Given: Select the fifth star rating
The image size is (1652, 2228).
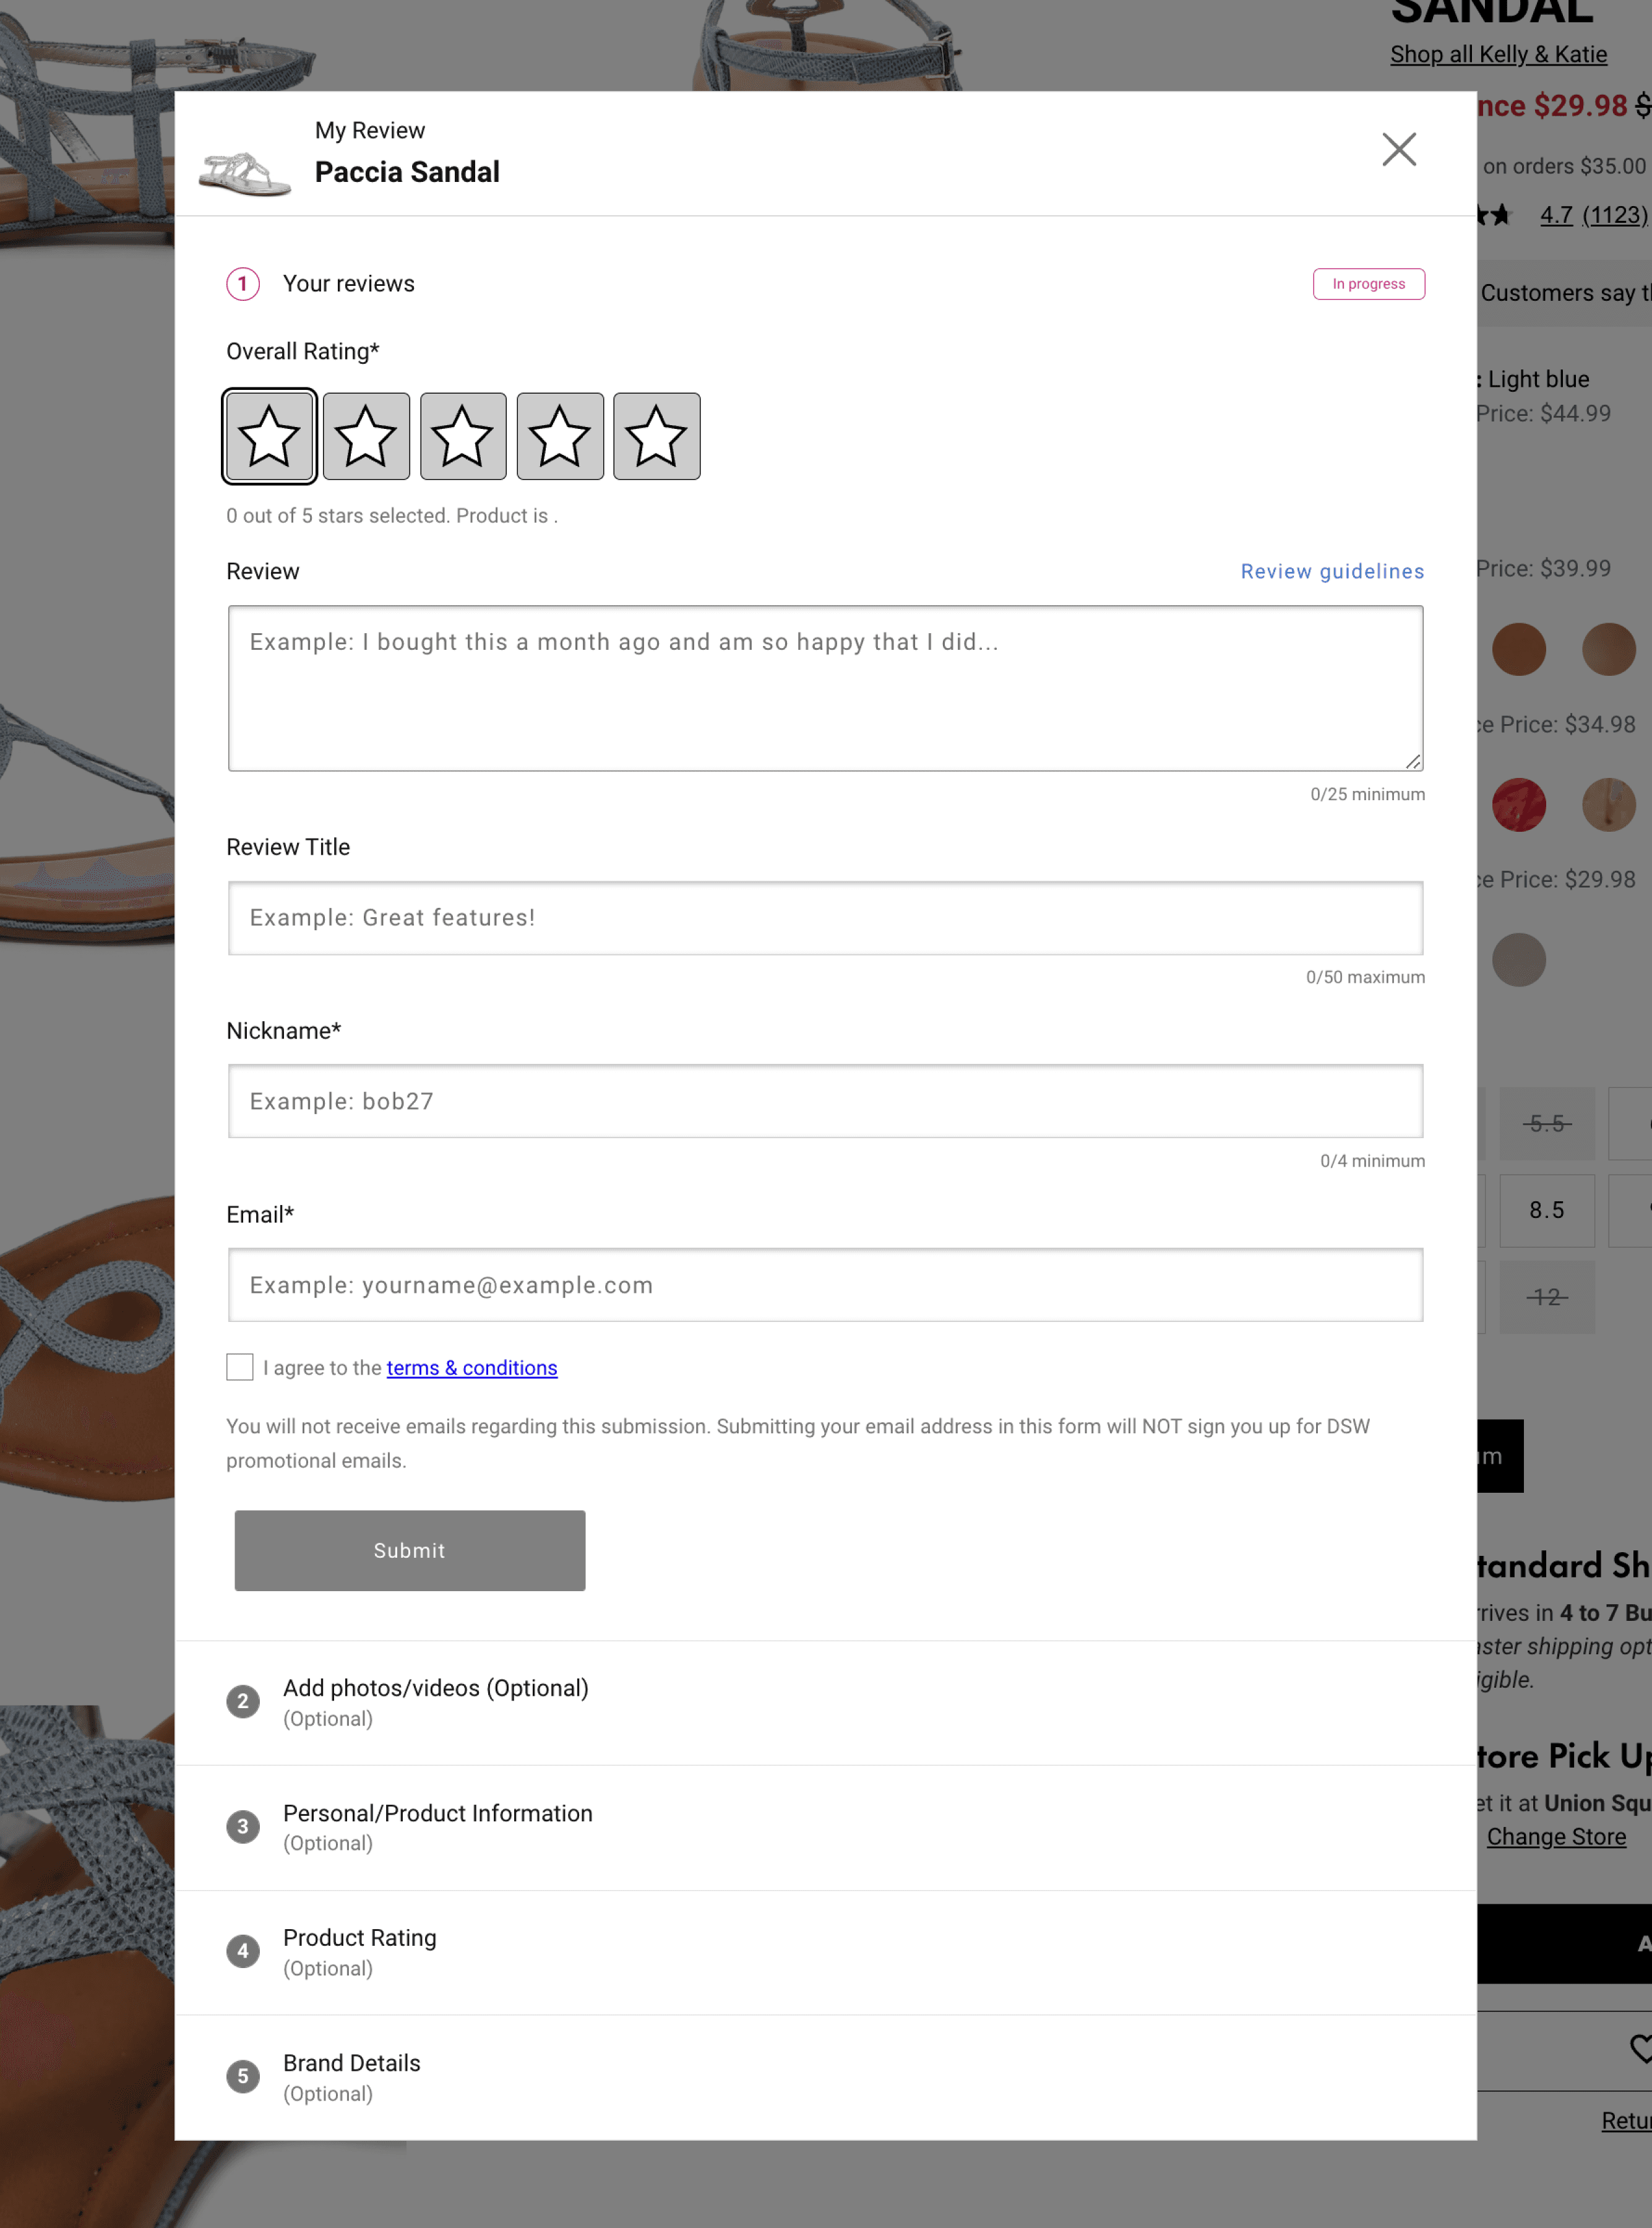Looking at the screenshot, I should coord(656,436).
